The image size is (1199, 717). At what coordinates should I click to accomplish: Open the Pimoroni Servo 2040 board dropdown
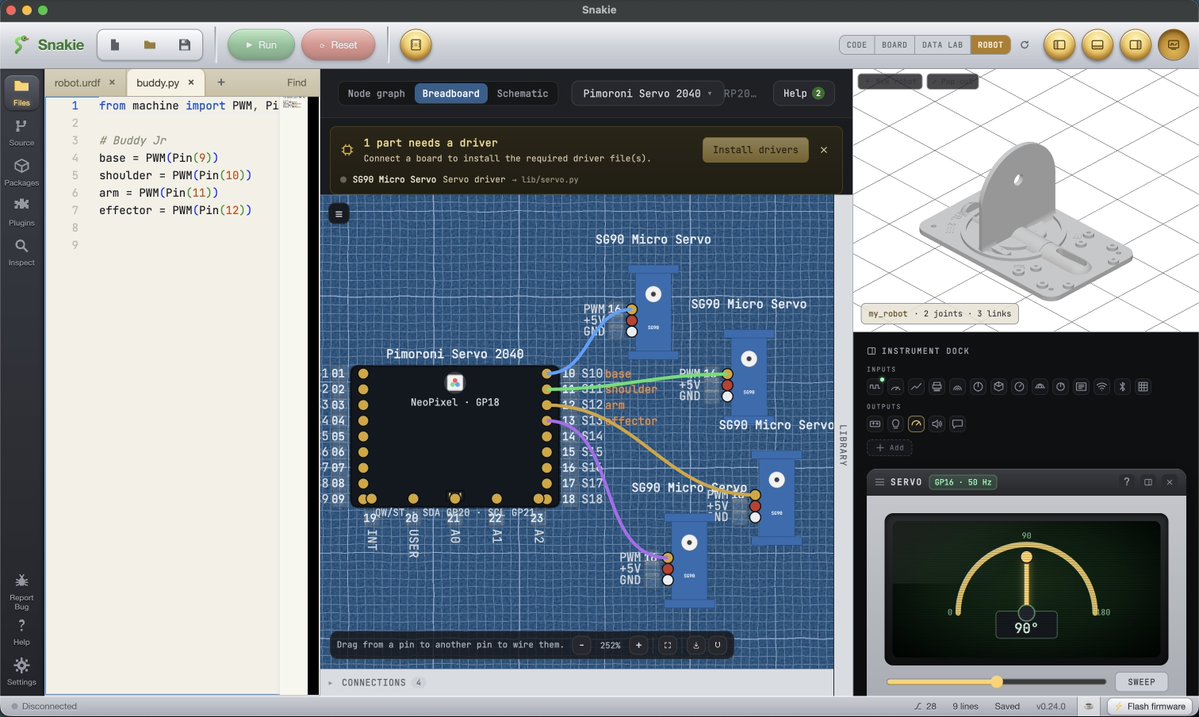pos(647,93)
